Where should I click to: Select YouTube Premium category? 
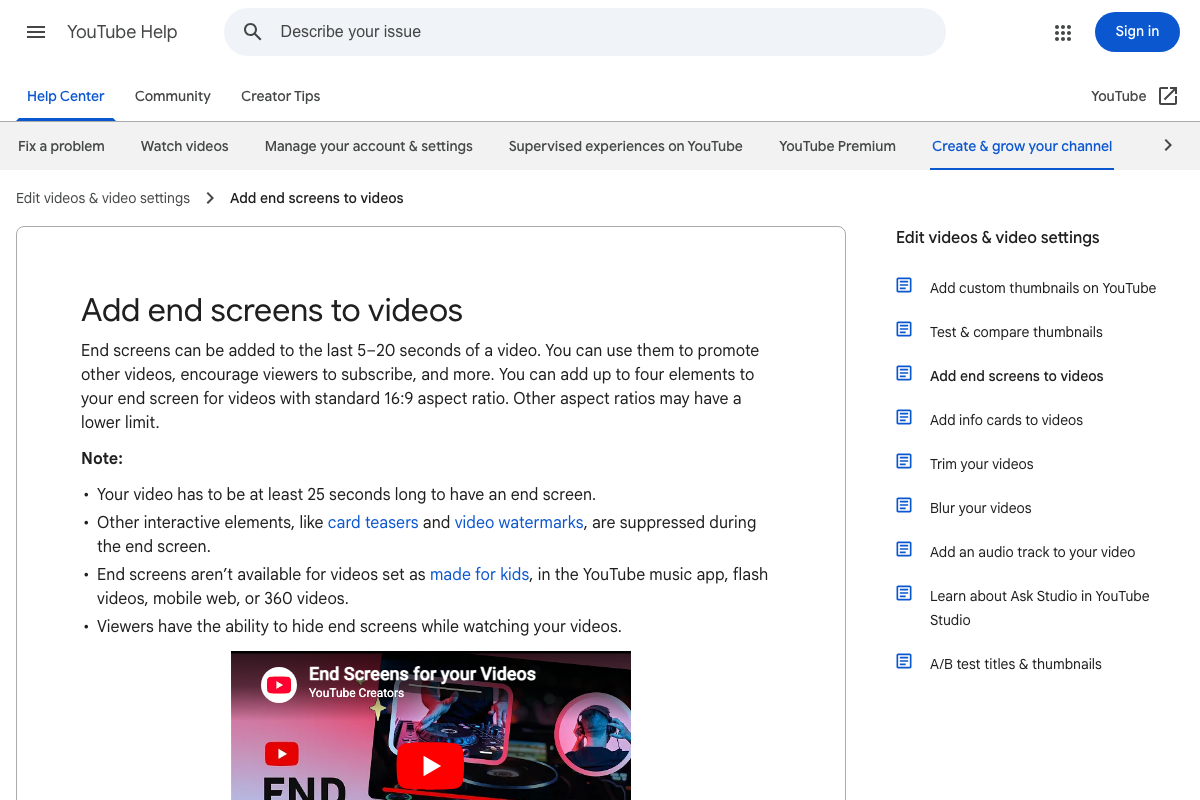838,146
